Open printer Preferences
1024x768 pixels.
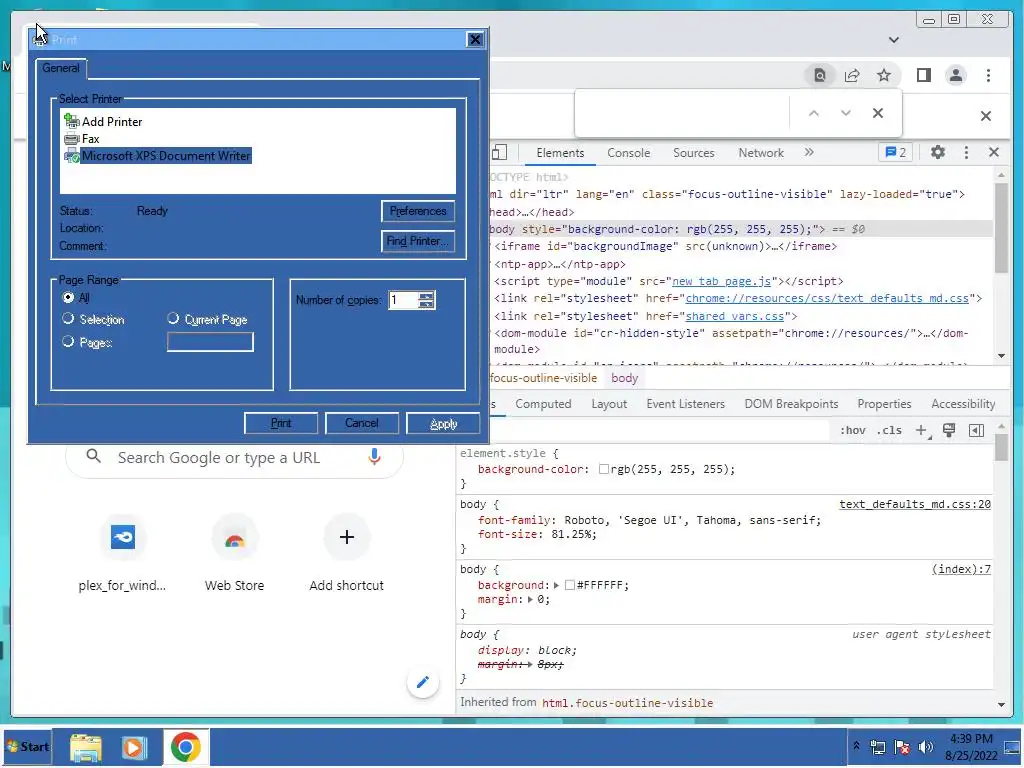(x=417, y=211)
